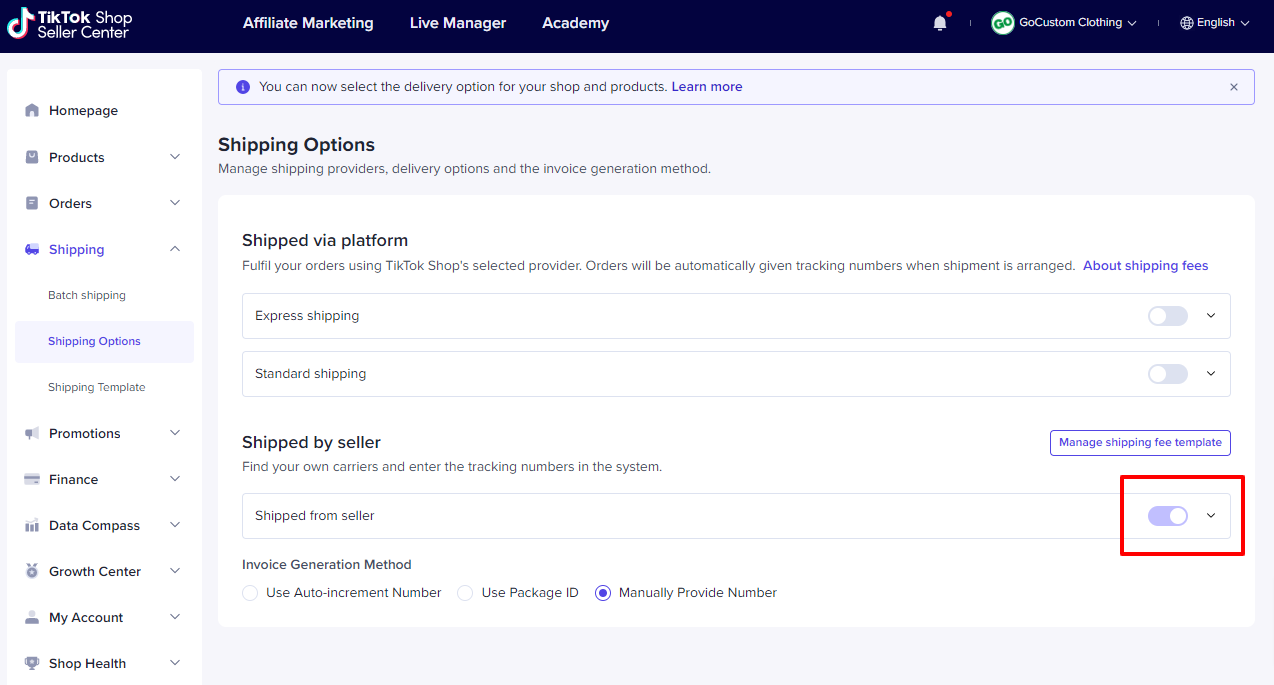Enable the Standard shipping toggle
The height and width of the screenshot is (685, 1274).
coord(1167,374)
